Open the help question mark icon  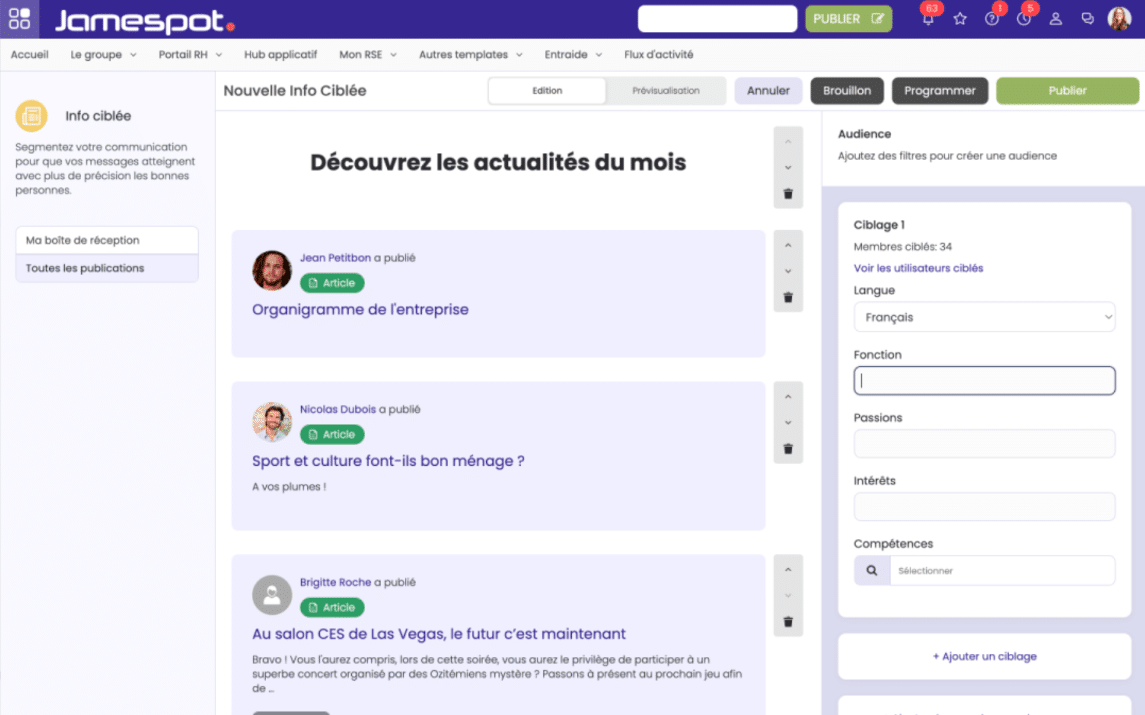[x=992, y=19]
